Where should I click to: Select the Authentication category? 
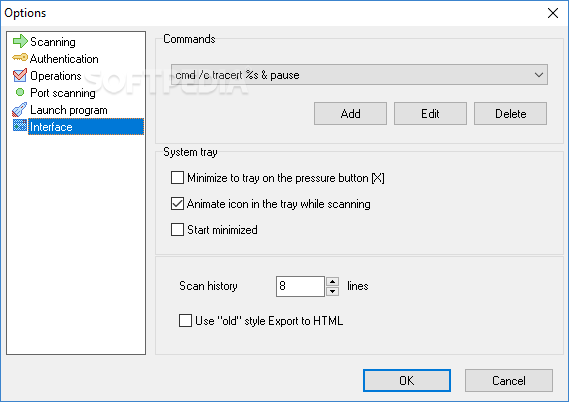point(64,59)
